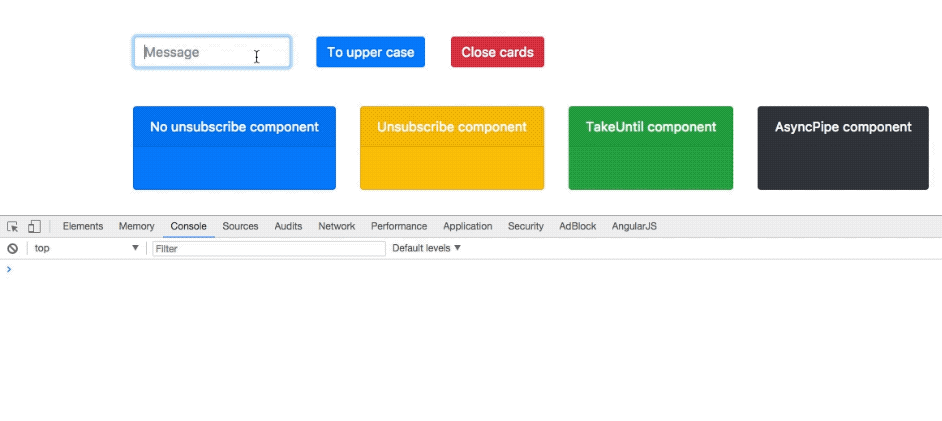Click the console prompt chevron
The height and width of the screenshot is (421, 942).
click(x=9, y=269)
